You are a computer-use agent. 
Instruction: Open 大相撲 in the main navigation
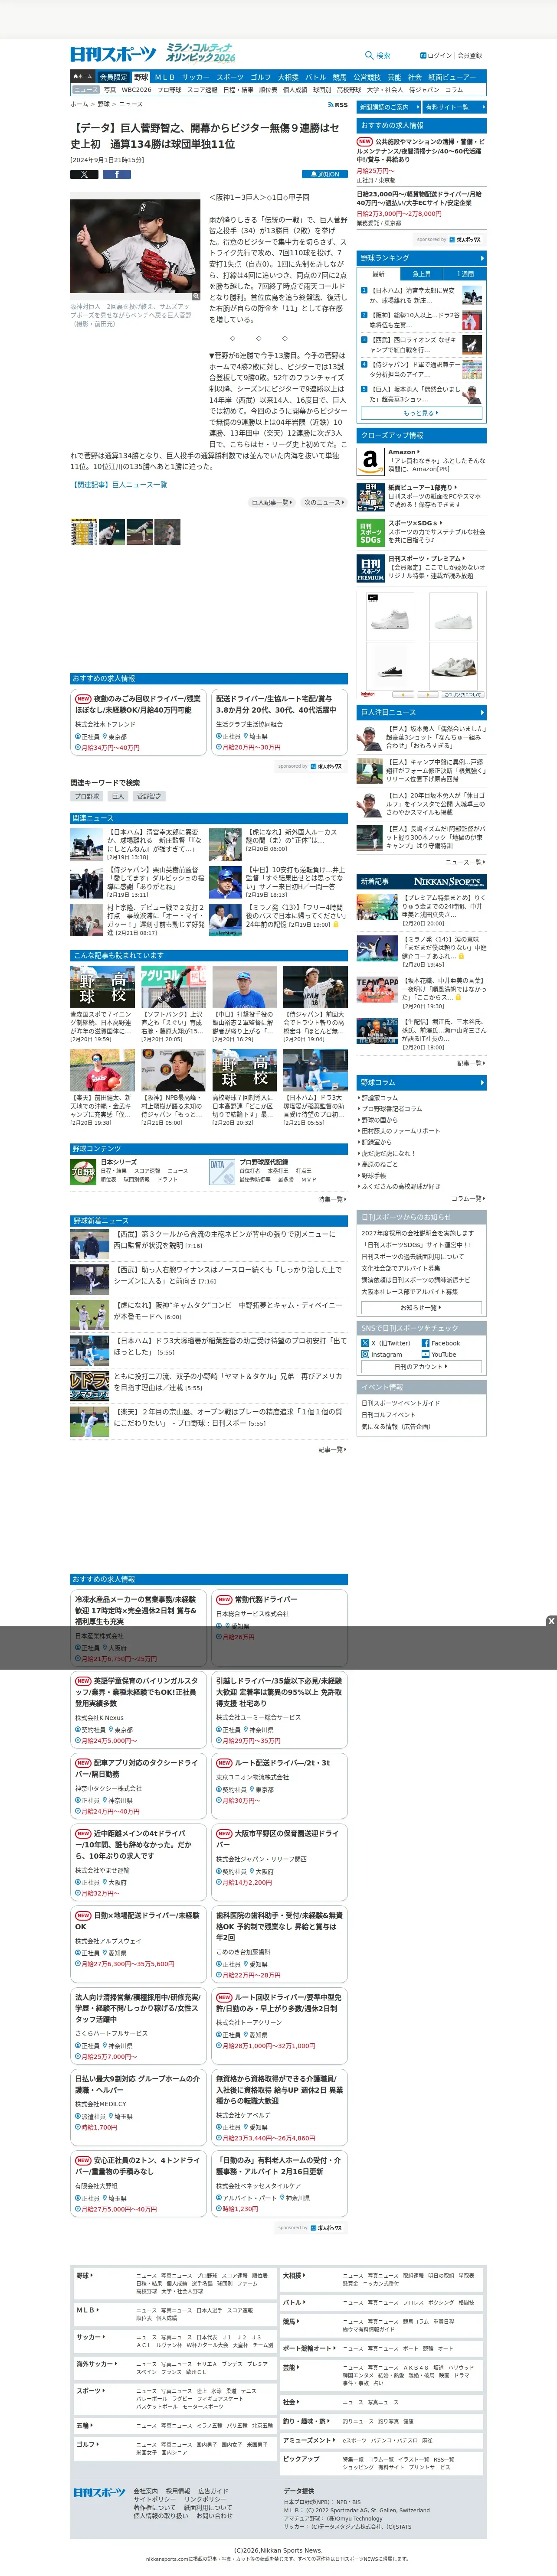pos(288,77)
